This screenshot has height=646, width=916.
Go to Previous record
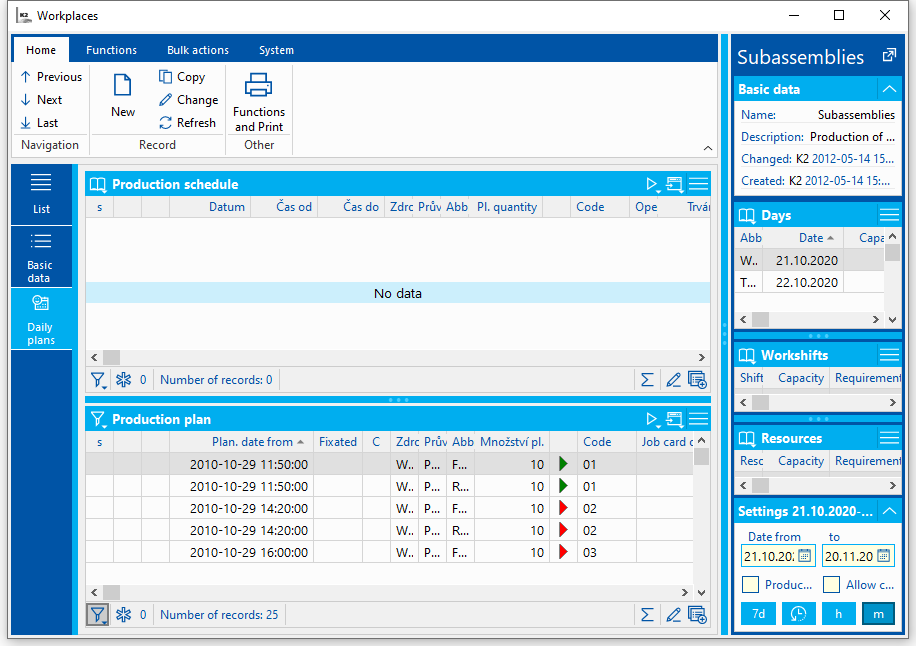tap(51, 77)
